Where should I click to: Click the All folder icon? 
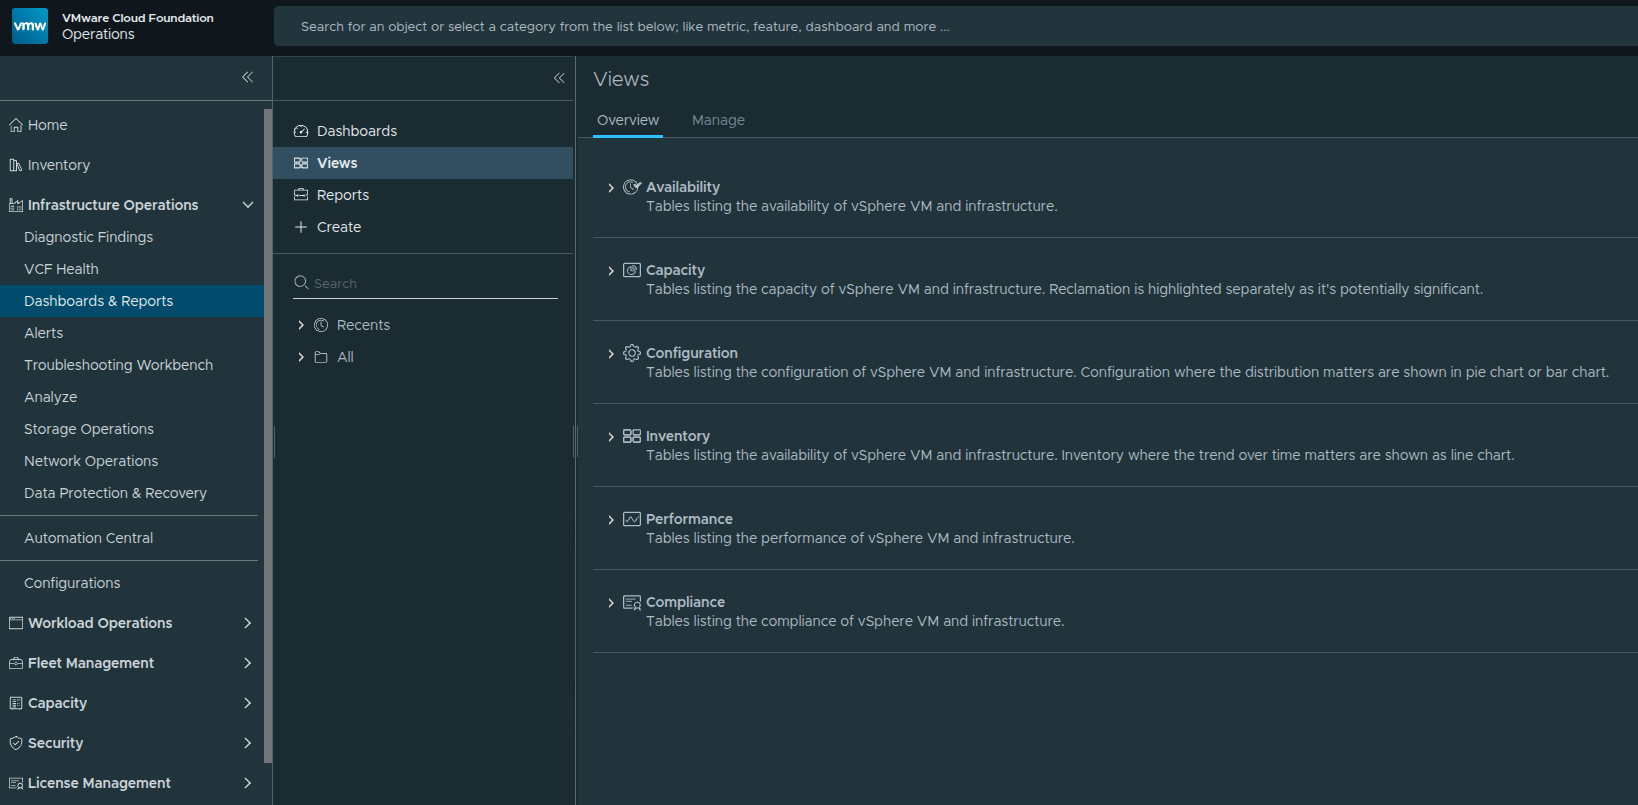coord(321,357)
